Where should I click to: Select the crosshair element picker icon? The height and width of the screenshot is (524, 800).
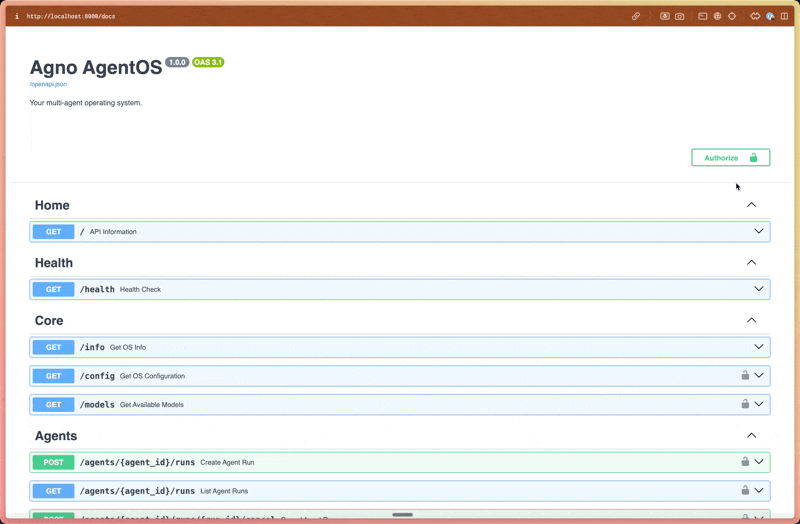pyautogui.click(x=732, y=16)
